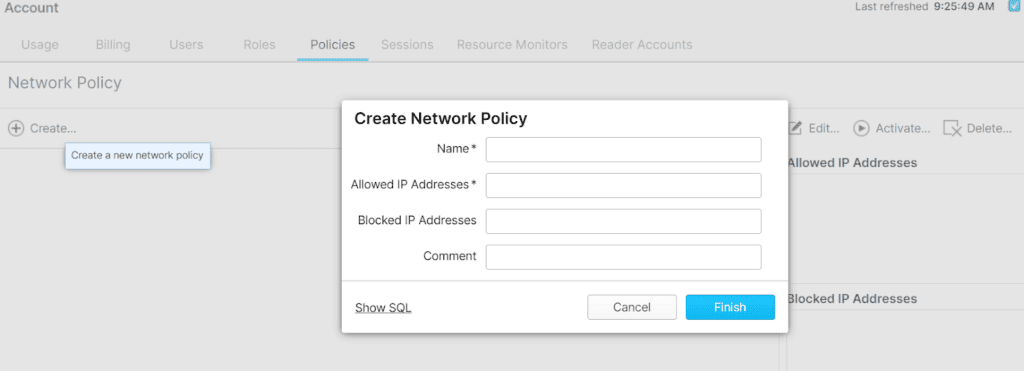Focus the Allowed IP Addresses input field

624,185
